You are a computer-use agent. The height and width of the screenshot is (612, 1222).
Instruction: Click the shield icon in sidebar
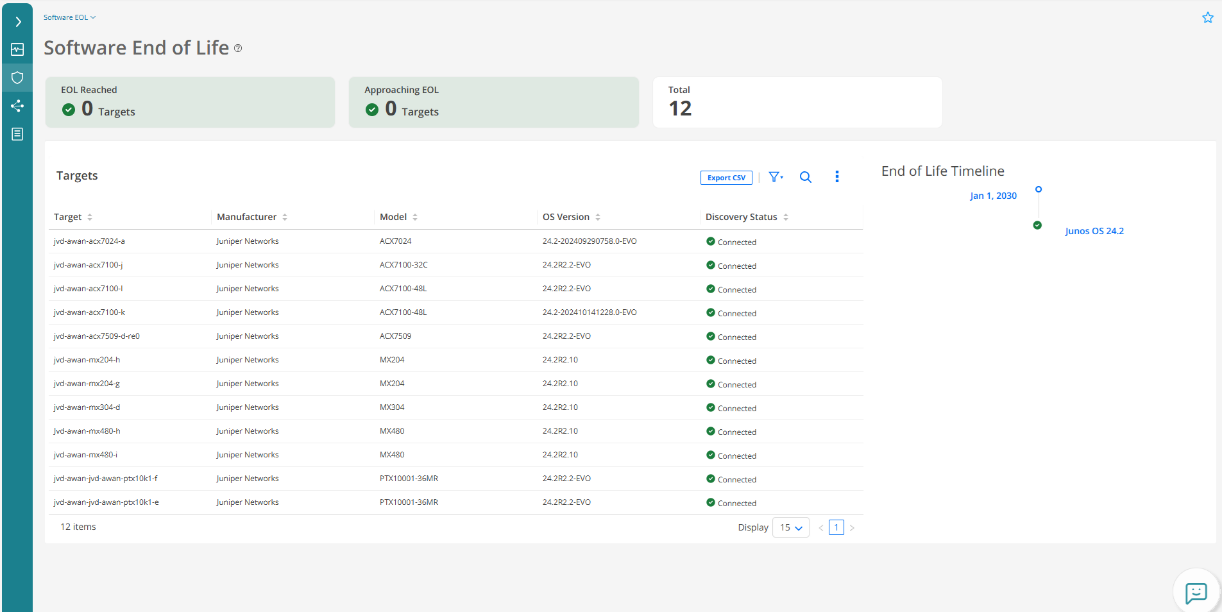point(17,77)
